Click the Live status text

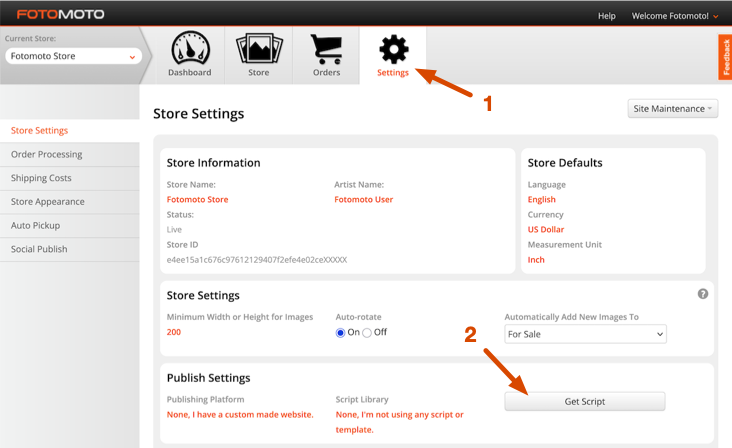pyautogui.click(x=174, y=230)
